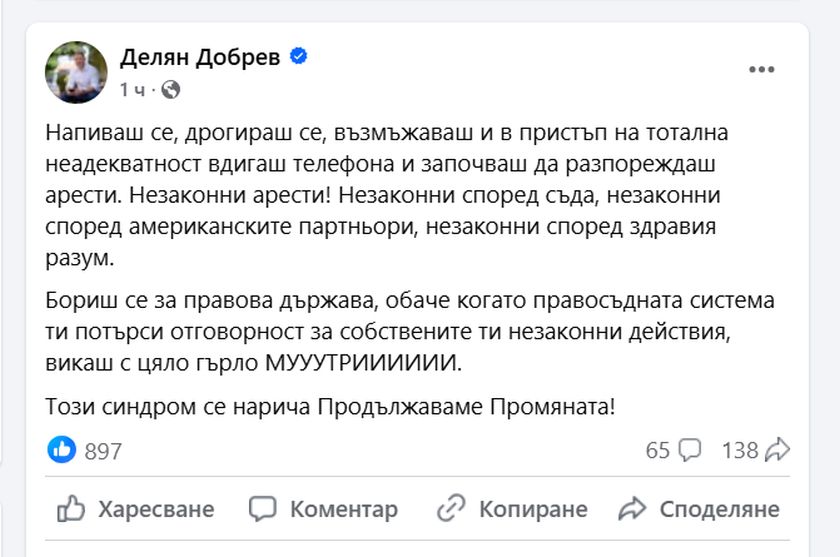Viewport: 840px width, 557px height.
Task: Click the share arrow icon beside 138
Action: point(777,450)
